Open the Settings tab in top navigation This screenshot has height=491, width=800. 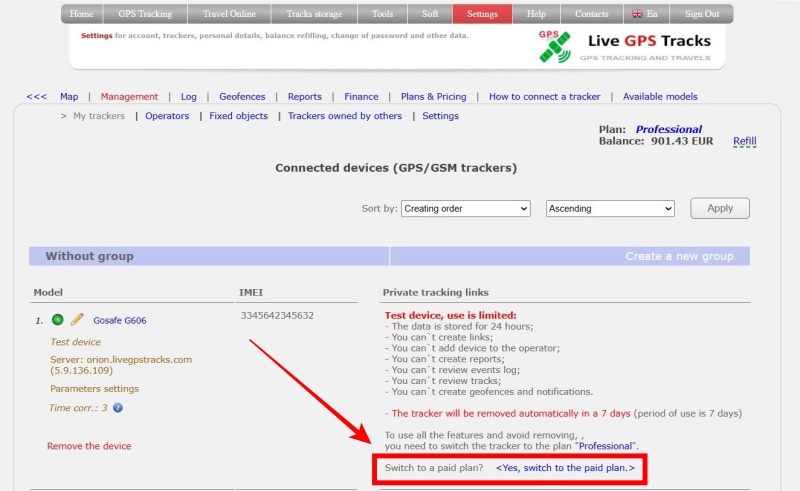pos(482,14)
